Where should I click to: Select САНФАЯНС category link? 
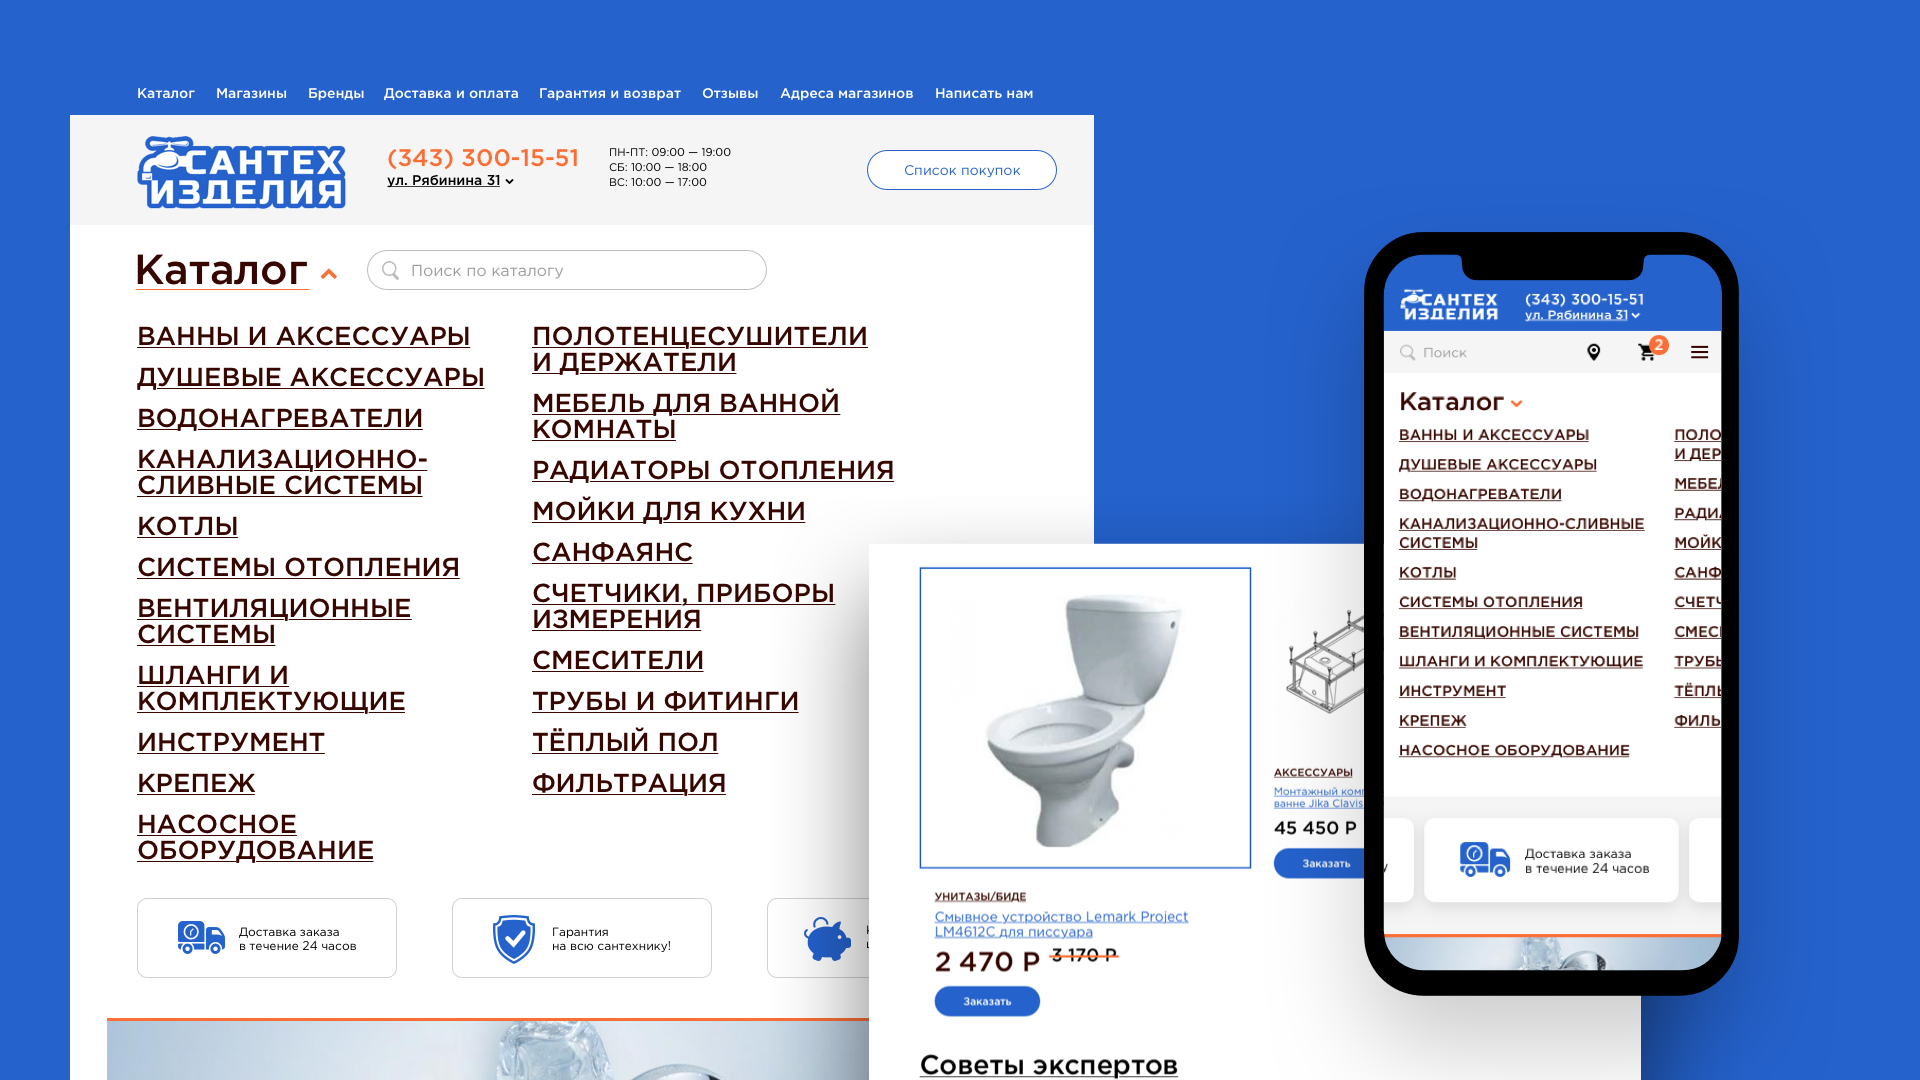pos(612,551)
